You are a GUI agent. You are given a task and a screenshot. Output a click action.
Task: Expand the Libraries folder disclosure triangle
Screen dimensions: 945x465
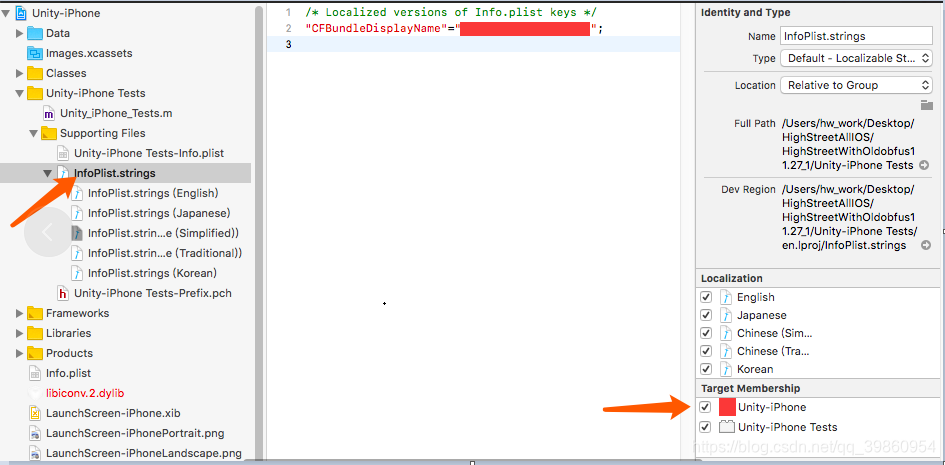pyautogui.click(x=20, y=333)
